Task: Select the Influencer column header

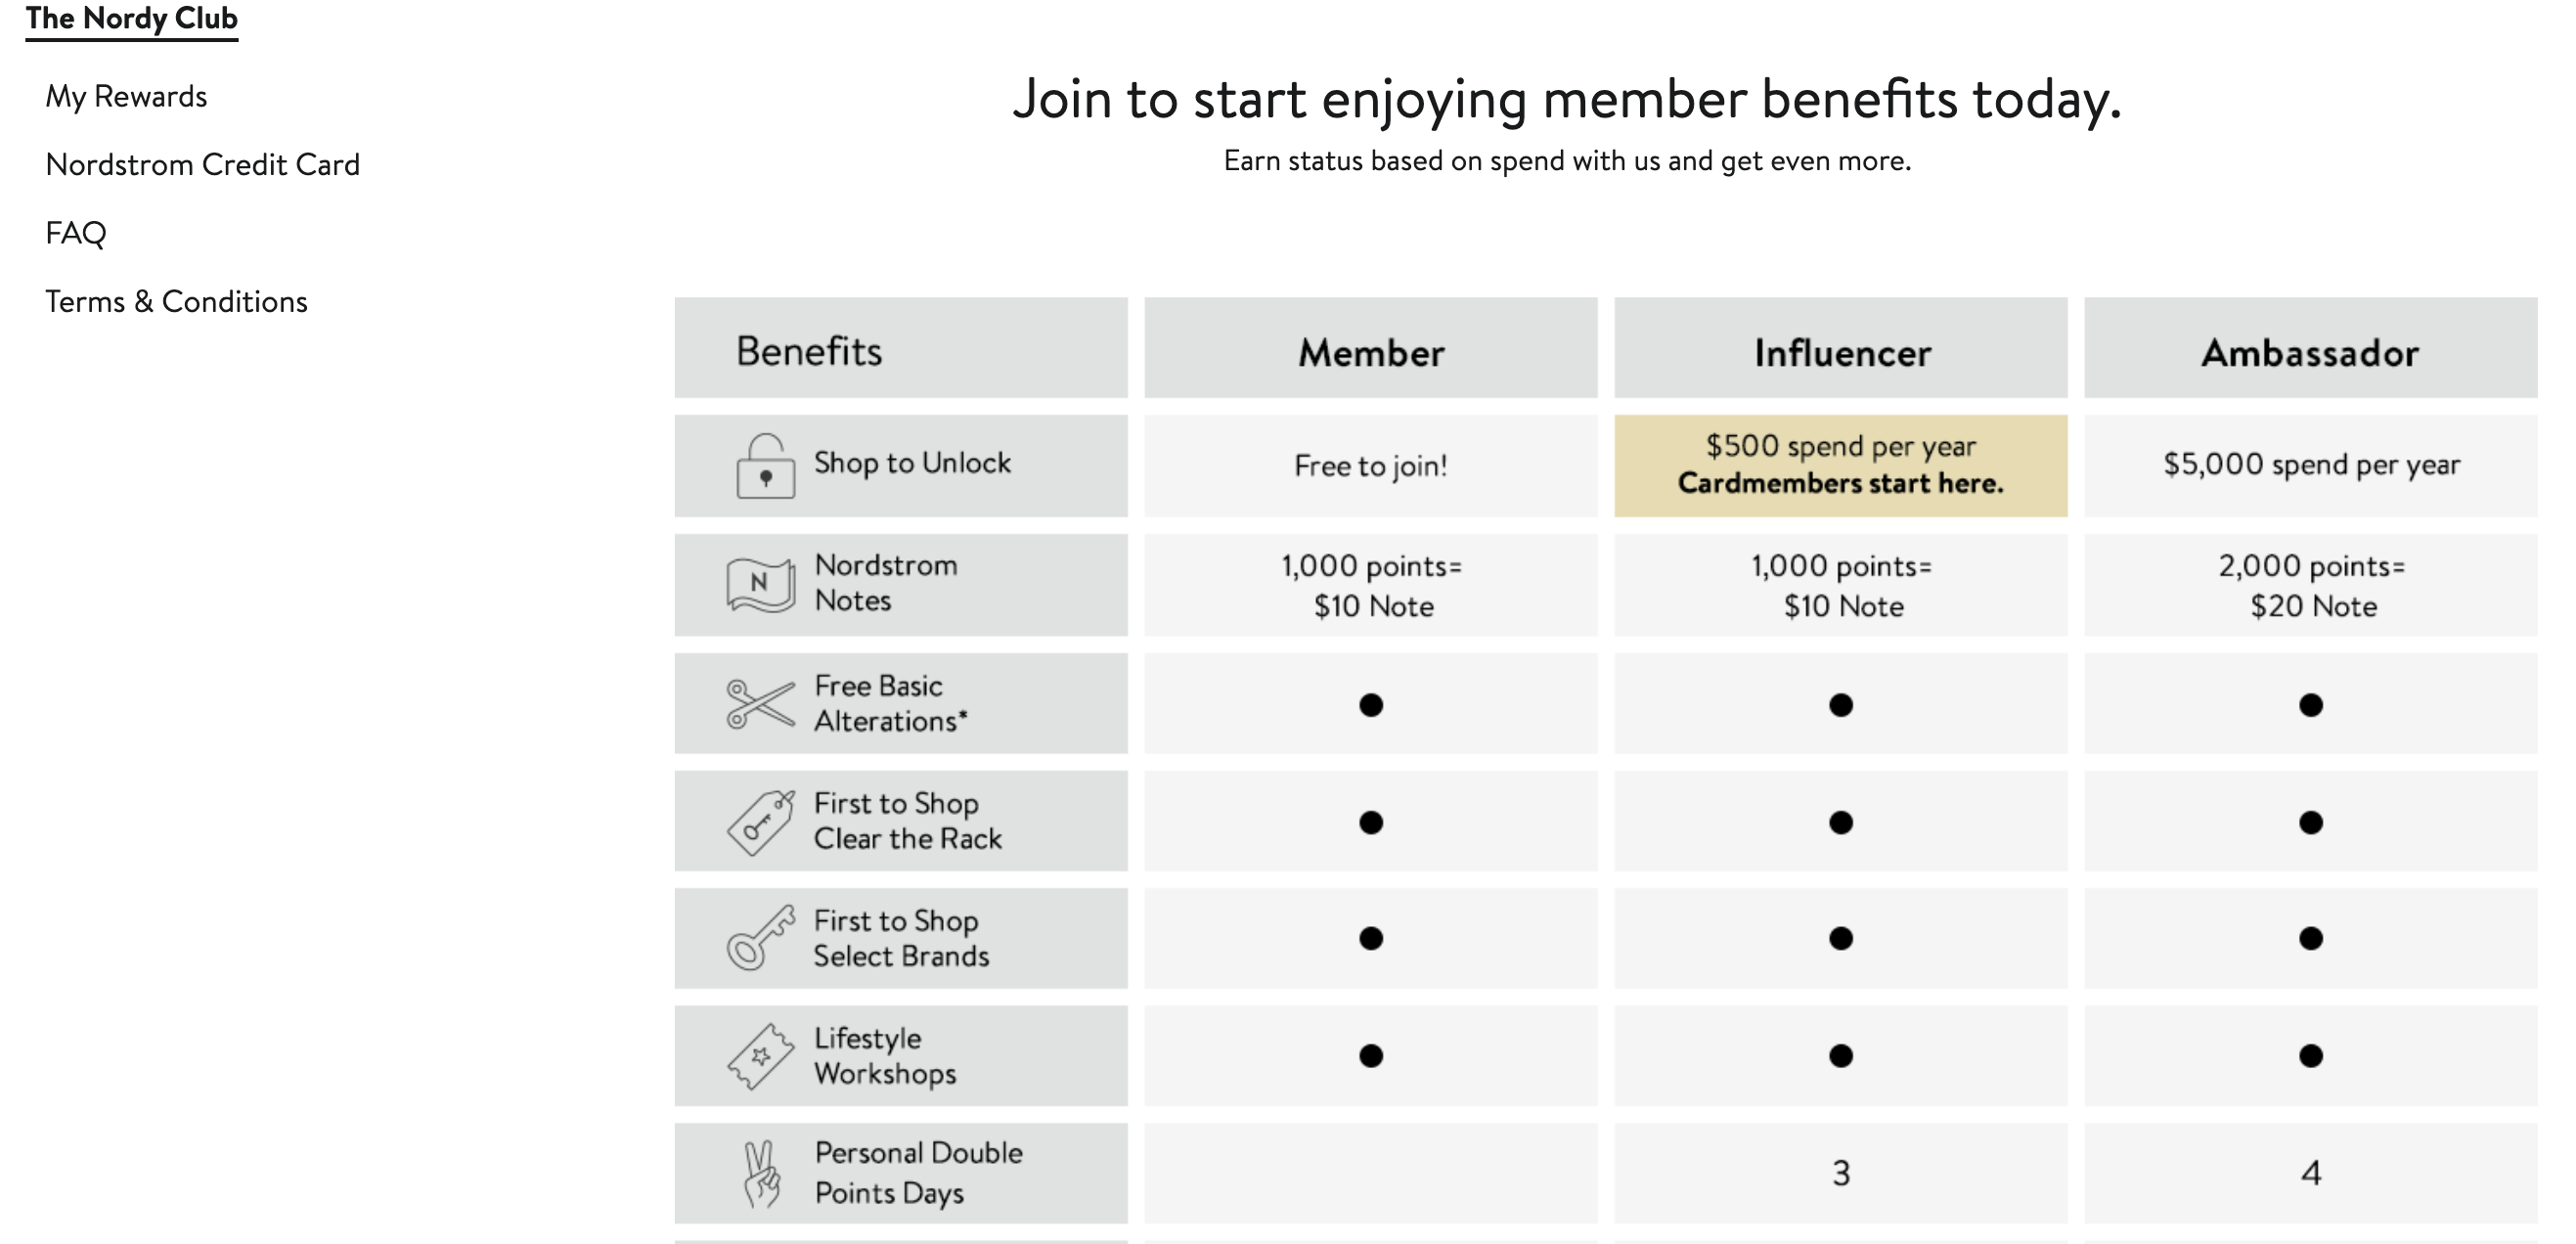Action: (1841, 351)
